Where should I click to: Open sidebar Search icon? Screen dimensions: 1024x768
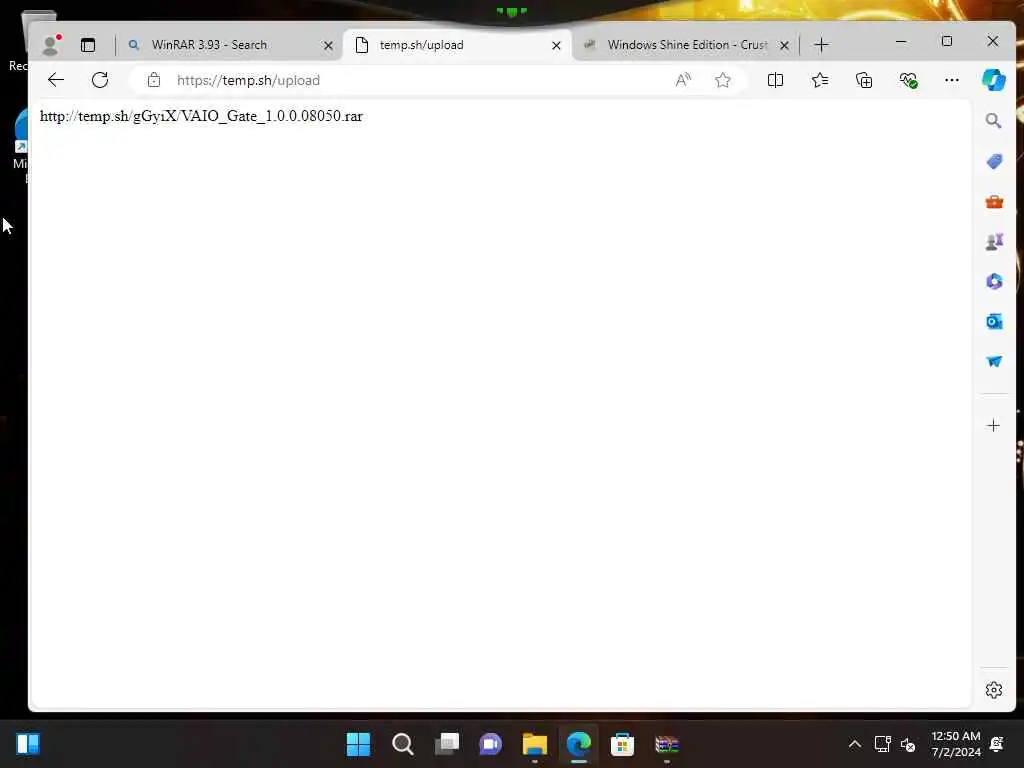click(x=993, y=121)
